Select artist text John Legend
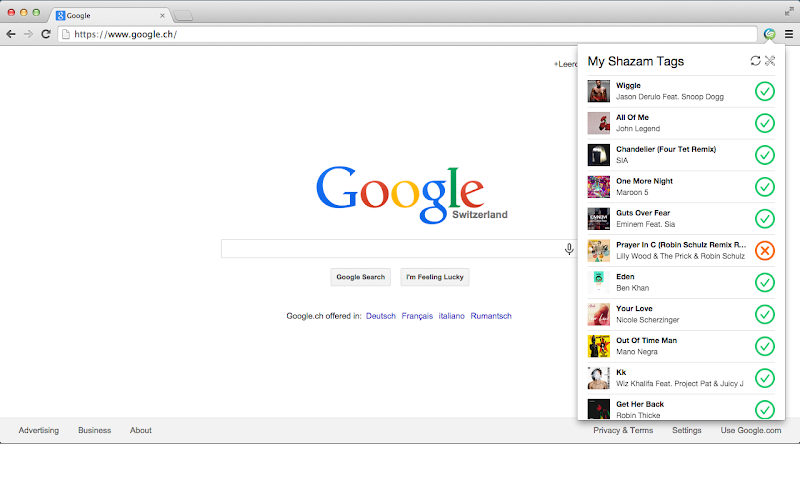 (x=638, y=129)
